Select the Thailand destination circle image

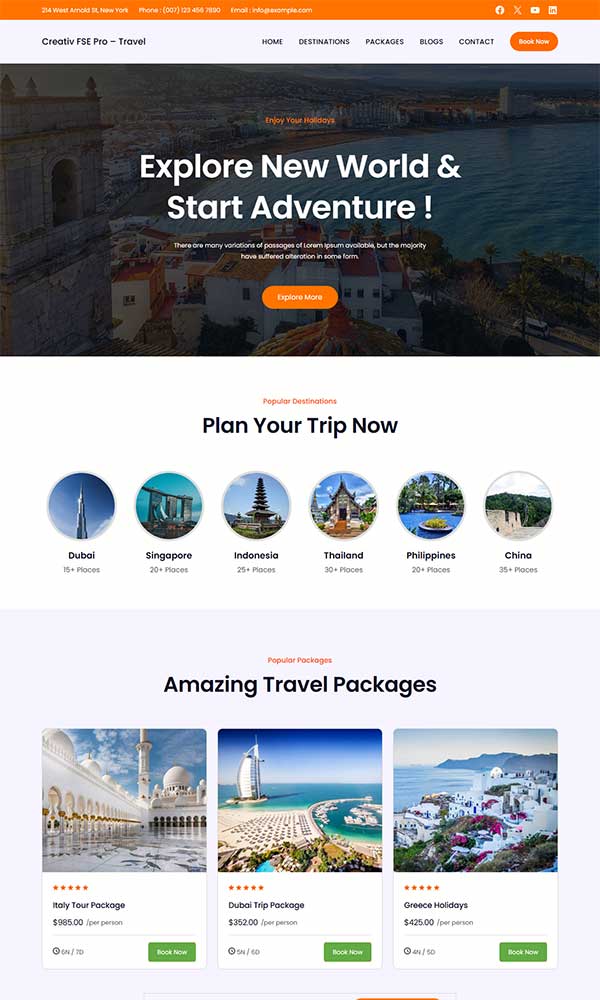[x=344, y=506]
